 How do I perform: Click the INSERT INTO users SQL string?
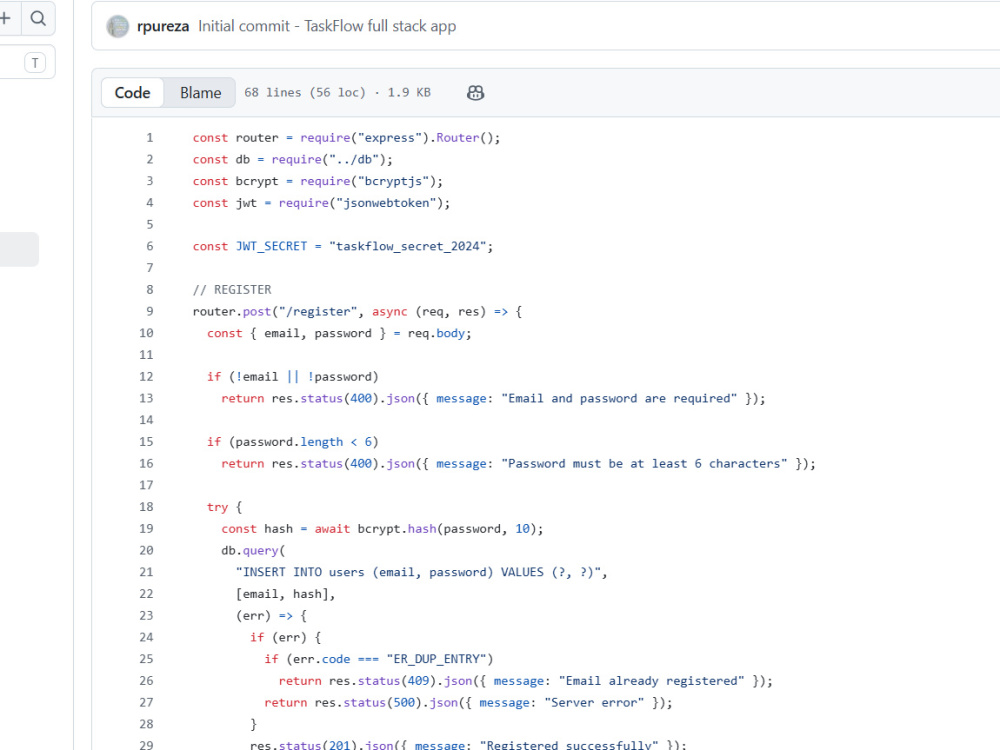[418, 572]
